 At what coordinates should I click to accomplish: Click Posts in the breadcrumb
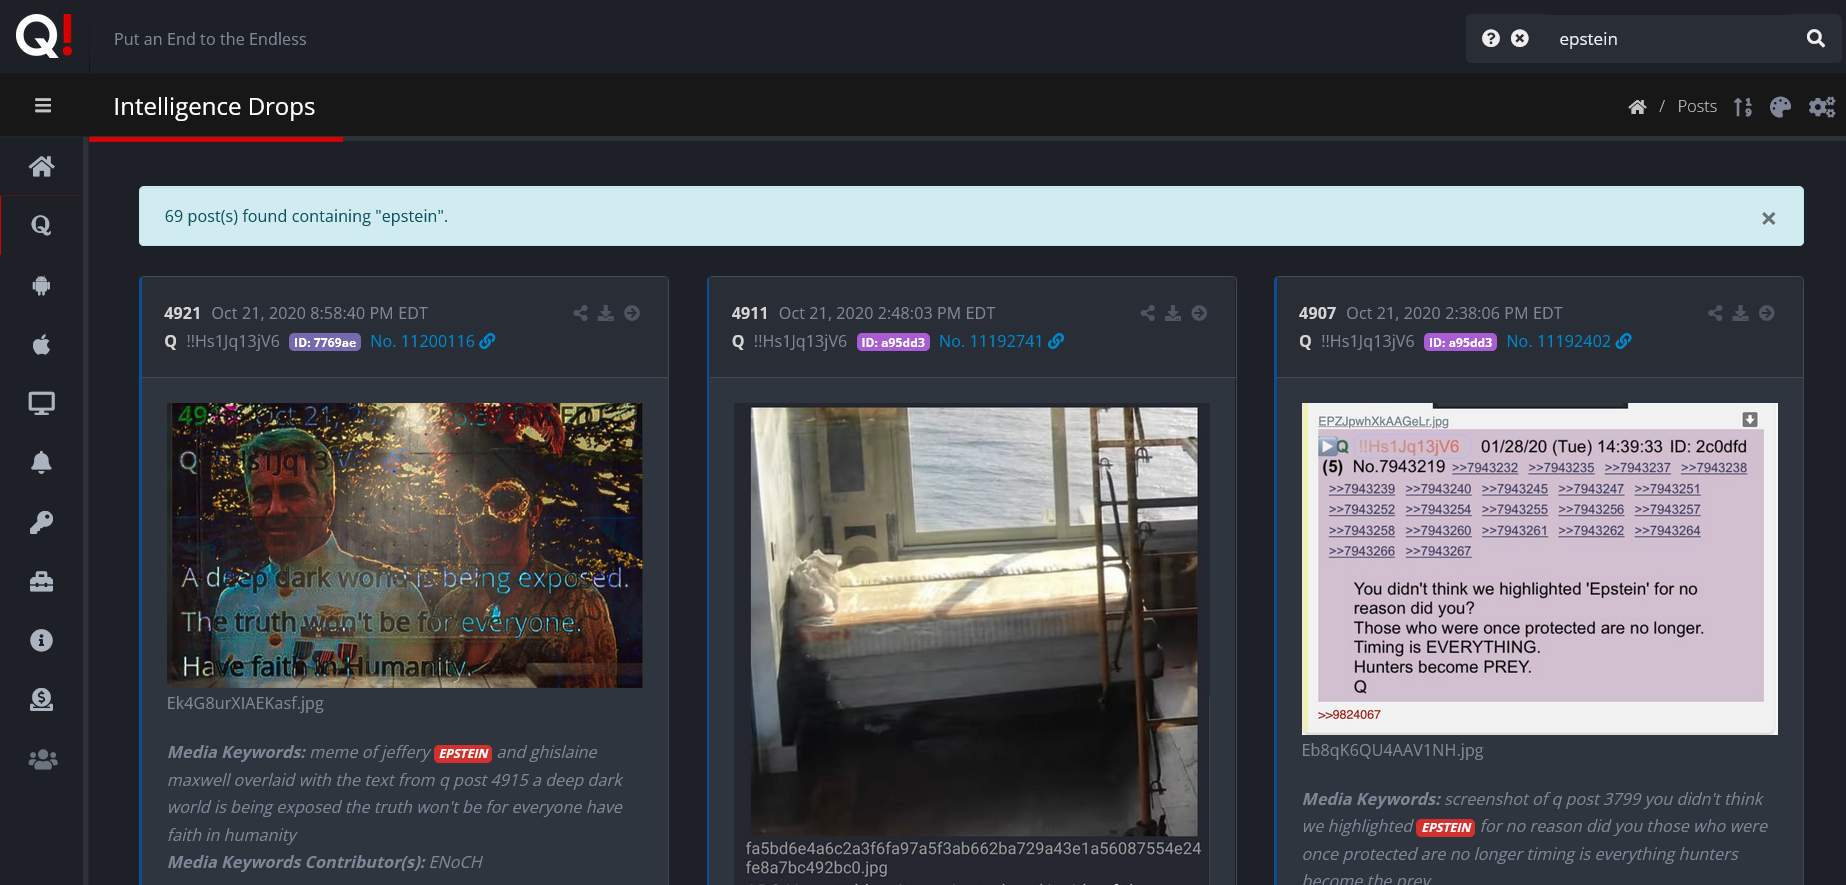pyautogui.click(x=1697, y=106)
